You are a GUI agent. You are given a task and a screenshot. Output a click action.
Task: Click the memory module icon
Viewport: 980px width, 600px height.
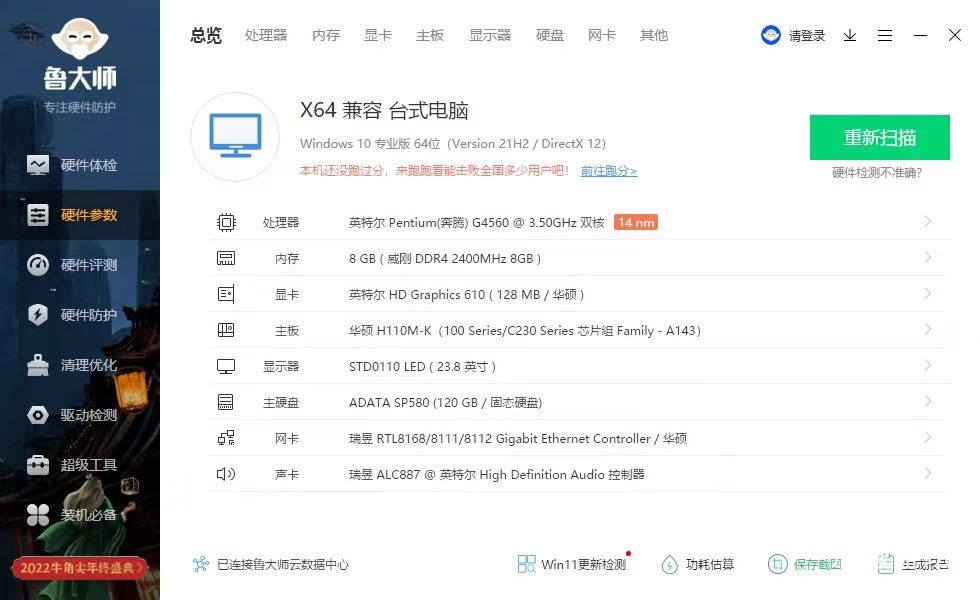pyautogui.click(x=226, y=258)
